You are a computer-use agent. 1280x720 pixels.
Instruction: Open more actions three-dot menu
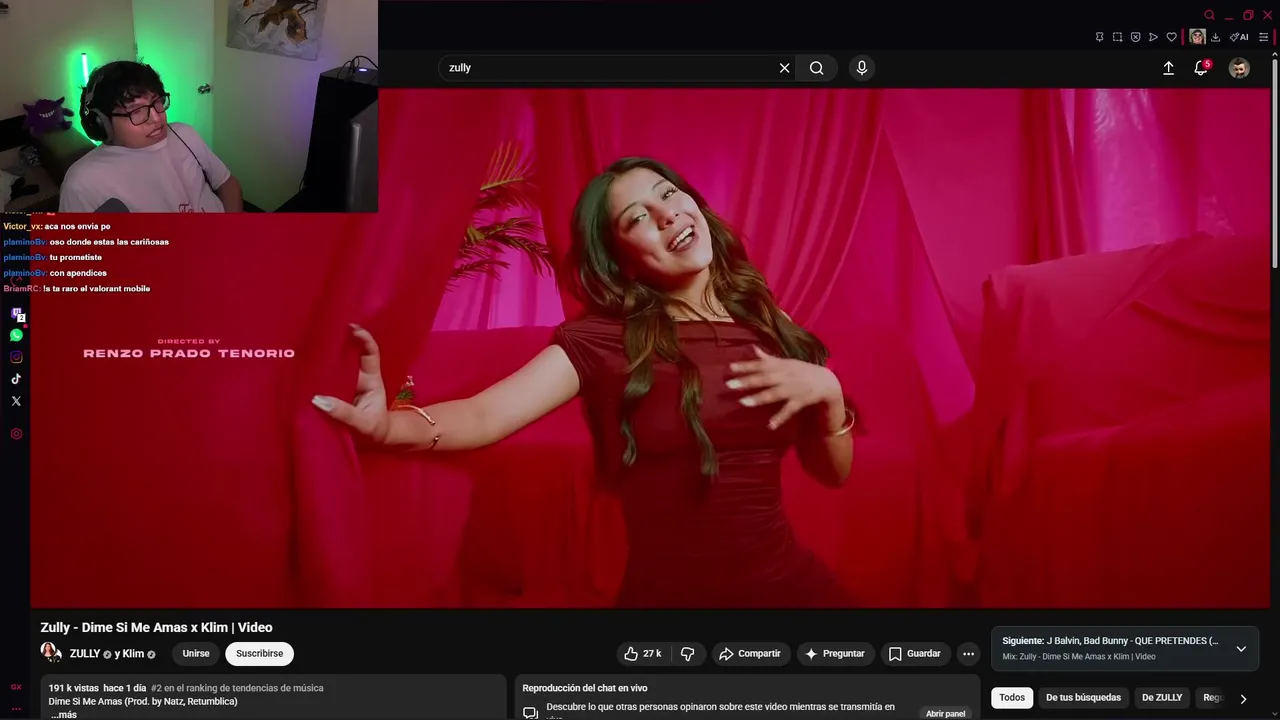coord(968,654)
